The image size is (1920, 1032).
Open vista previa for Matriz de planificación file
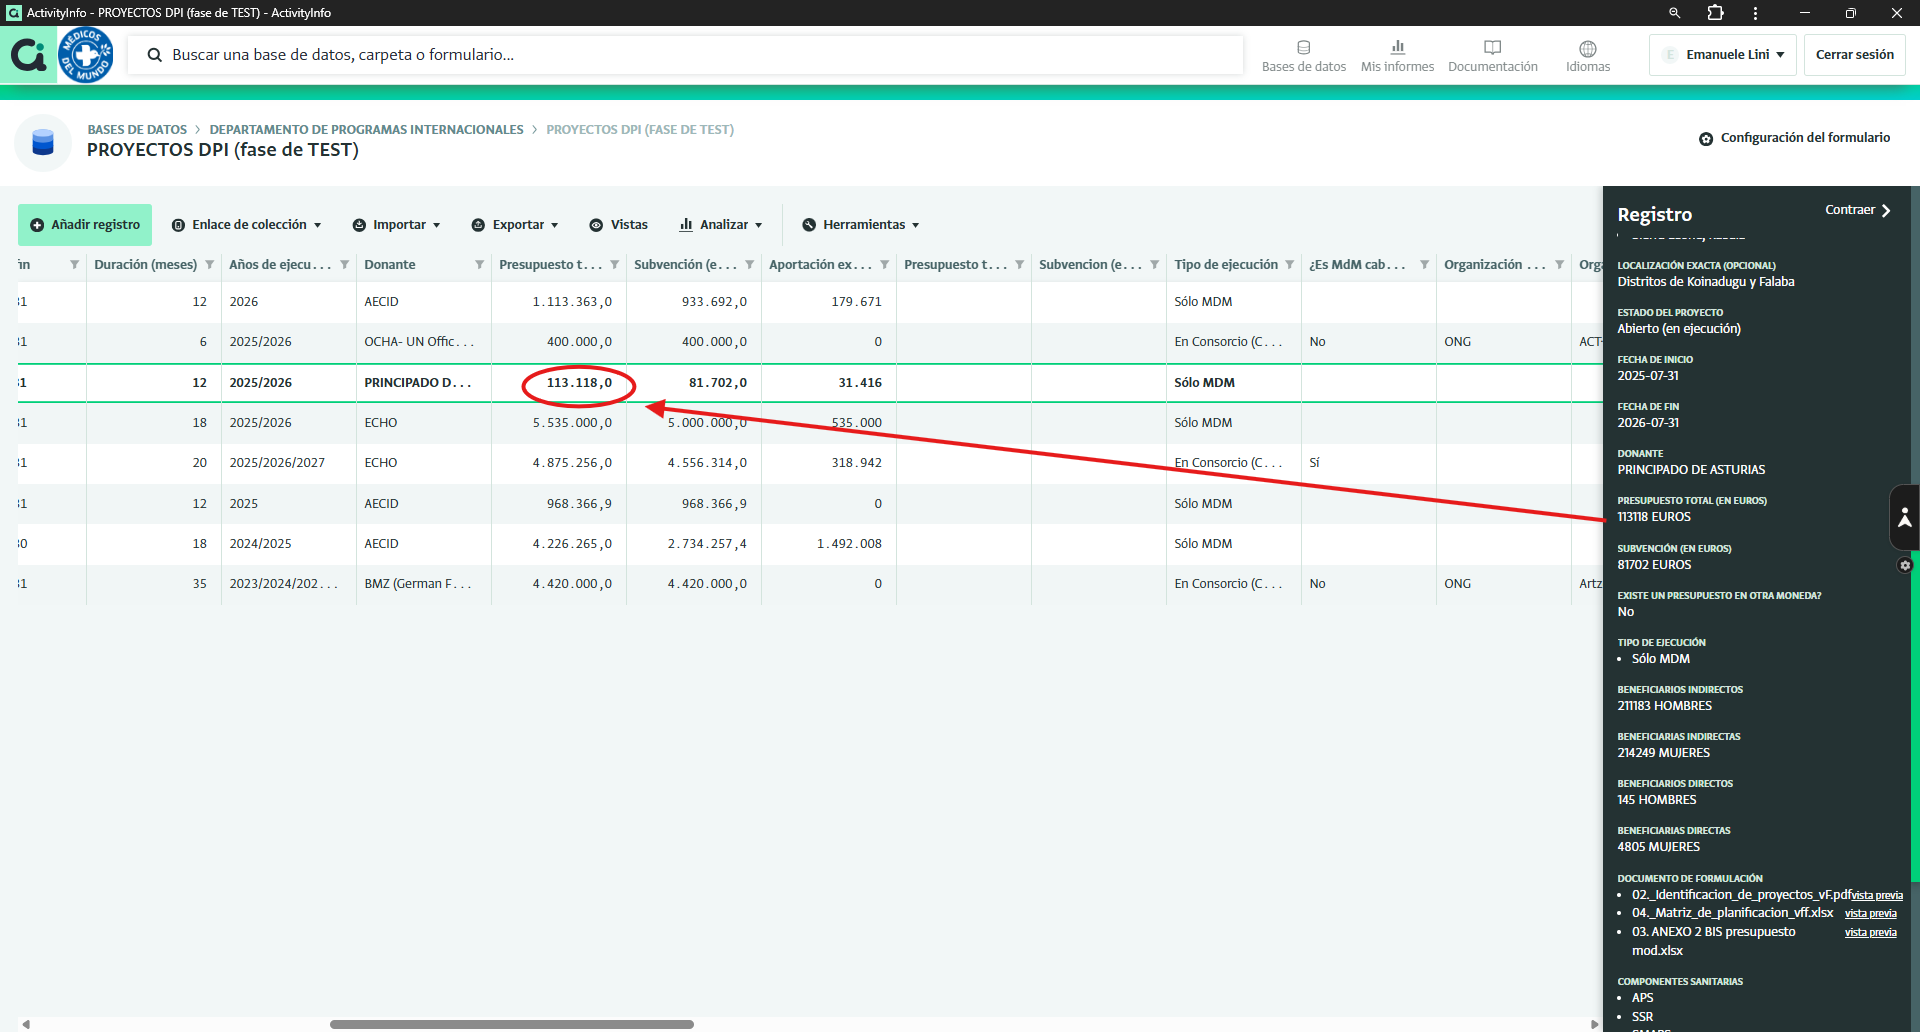tap(1870, 914)
